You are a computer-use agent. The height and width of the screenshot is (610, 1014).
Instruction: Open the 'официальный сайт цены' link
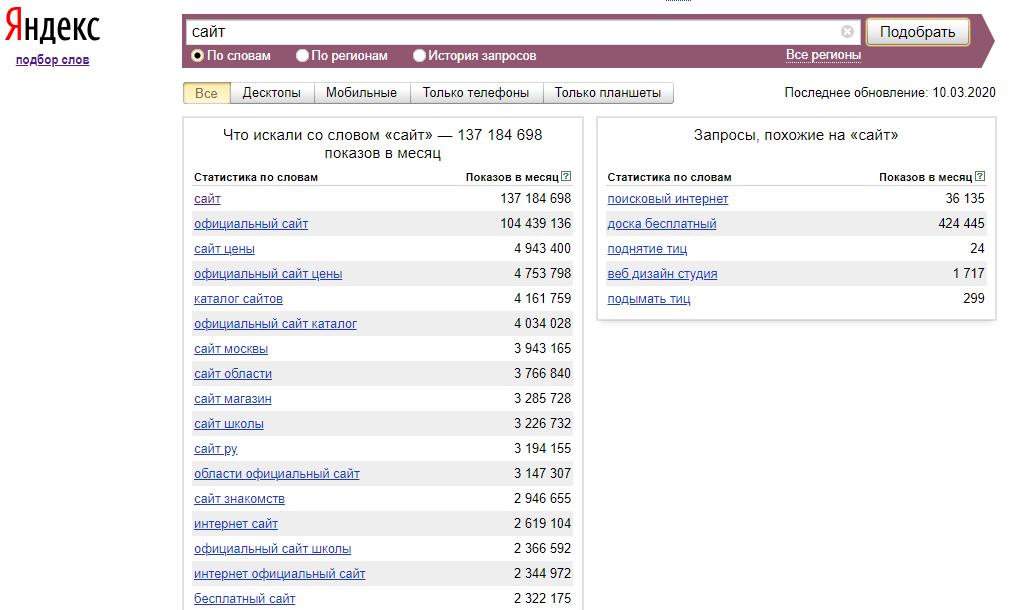pyautogui.click(x=268, y=274)
